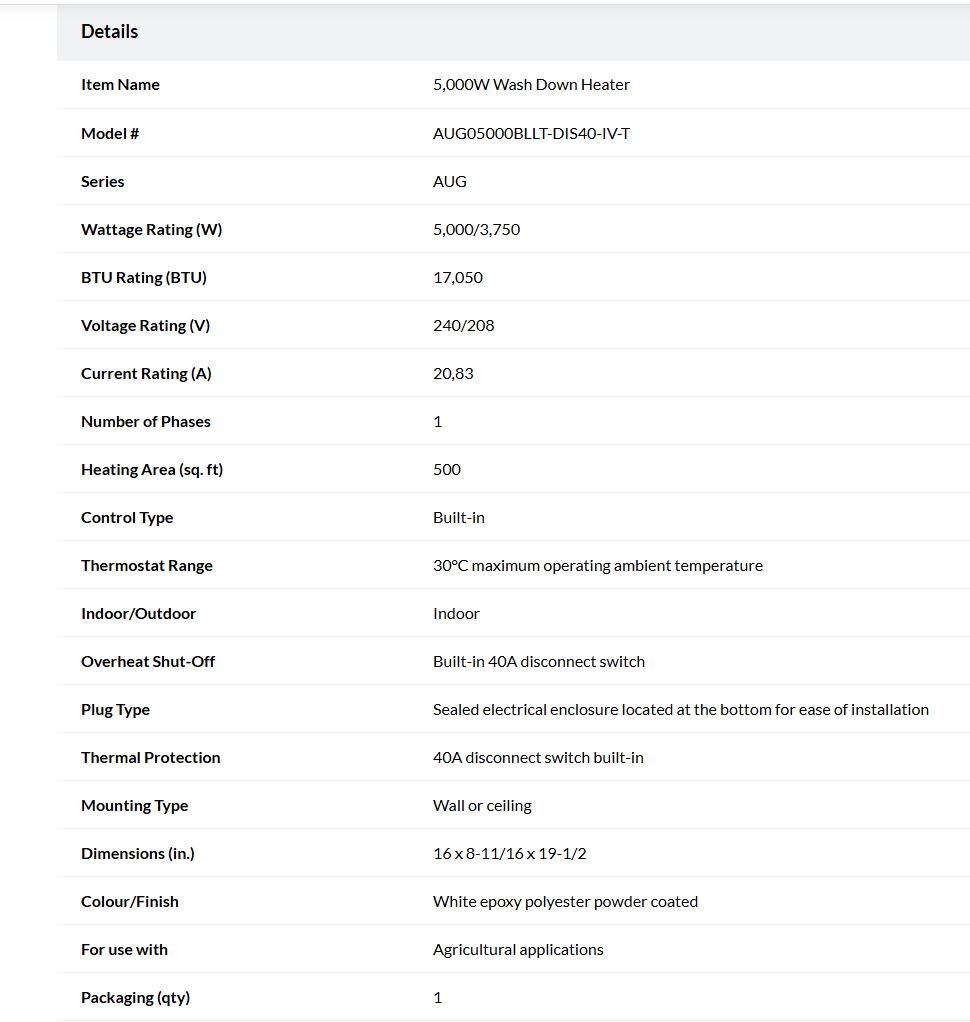Viewport: 970px width, 1022px height.
Task: Click the Dimensions value 16 x 8-11/16 x 19-1/2
Action: pos(510,854)
